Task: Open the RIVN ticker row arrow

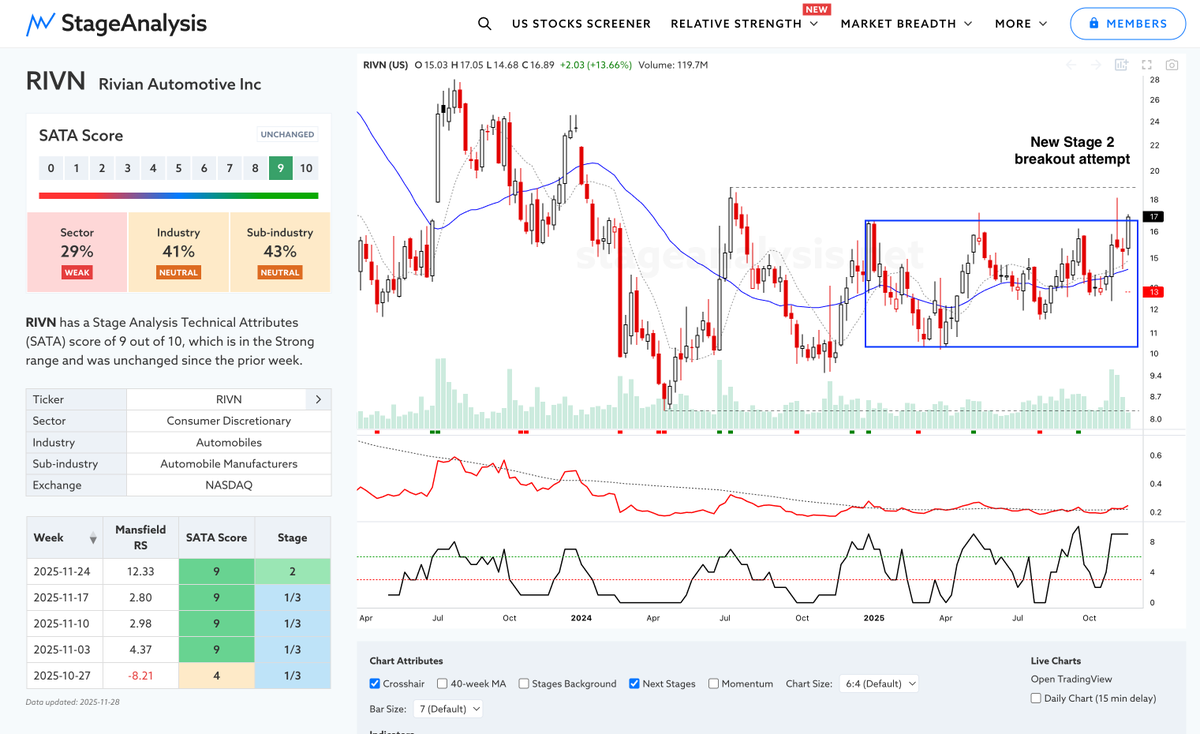Action: click(318, 399)
